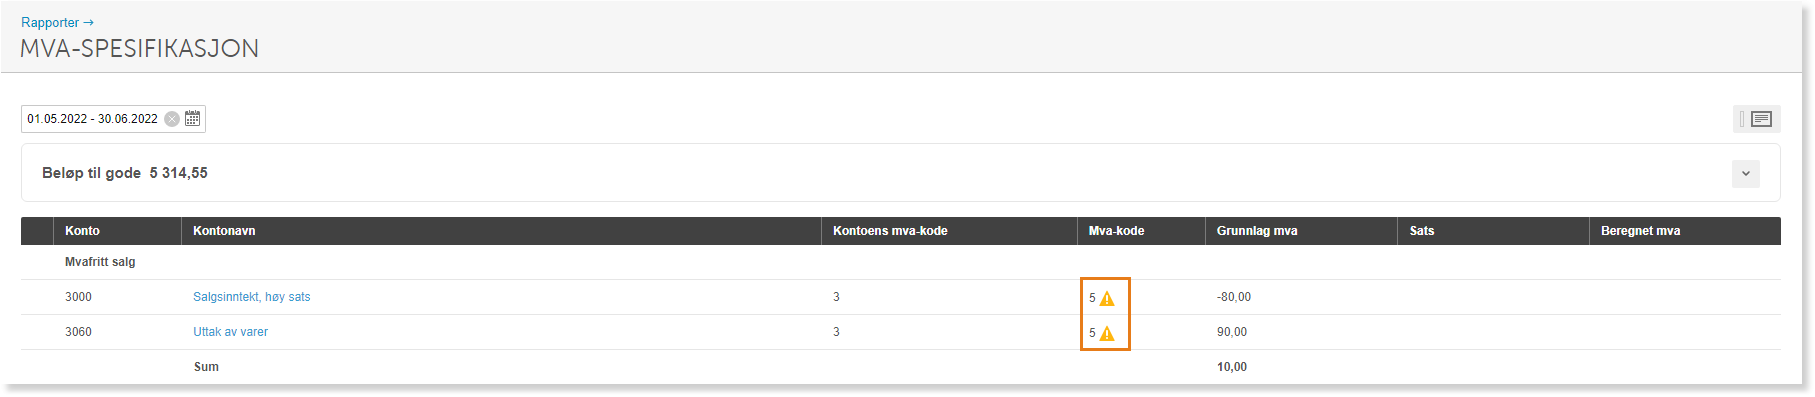Toggle the report view layout icon

pyautogui.click(x=1756, y=119)
